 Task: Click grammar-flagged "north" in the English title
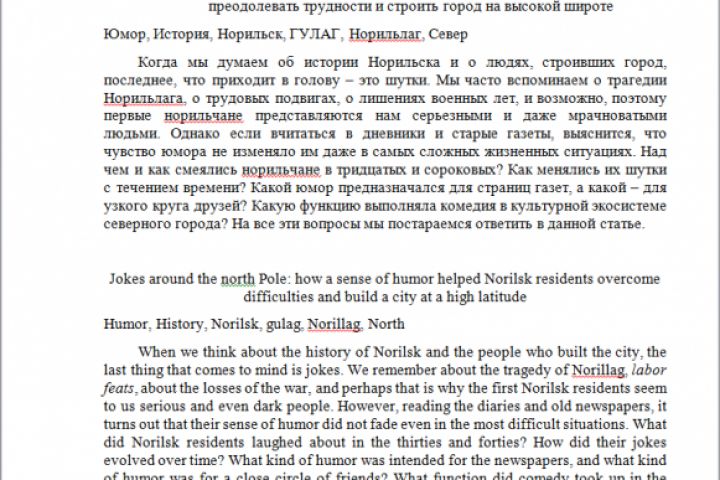(237, 279)
